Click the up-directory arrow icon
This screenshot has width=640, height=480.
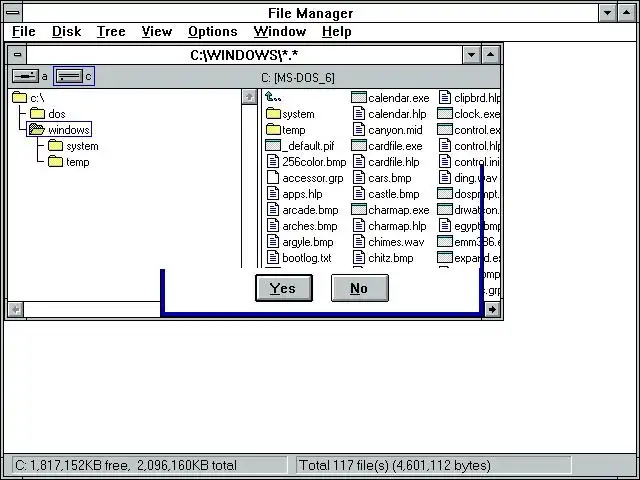coord(273,97)
